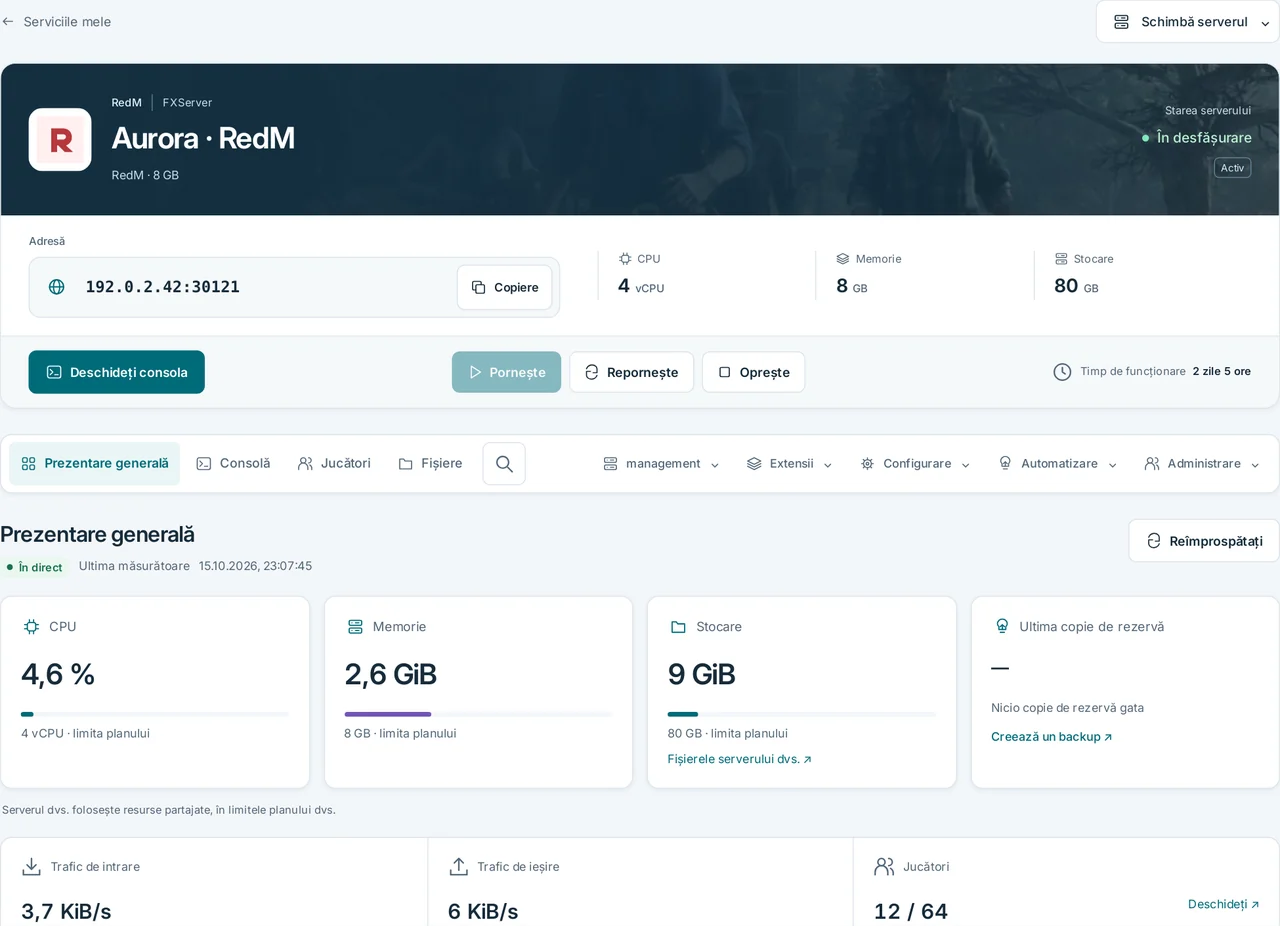Click the Copiere button for the address
Screen dimensions: 1280x926
click(x=505, y=288)
